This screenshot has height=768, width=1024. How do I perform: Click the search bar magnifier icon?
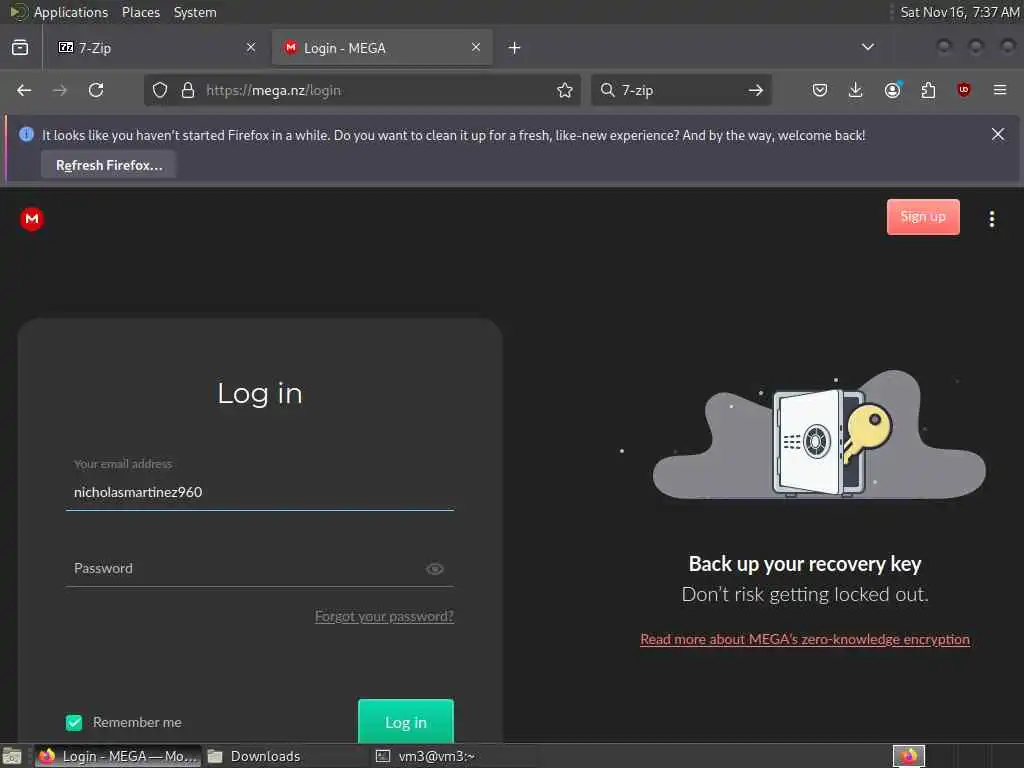pyautogui.click(x=607, y=90)
